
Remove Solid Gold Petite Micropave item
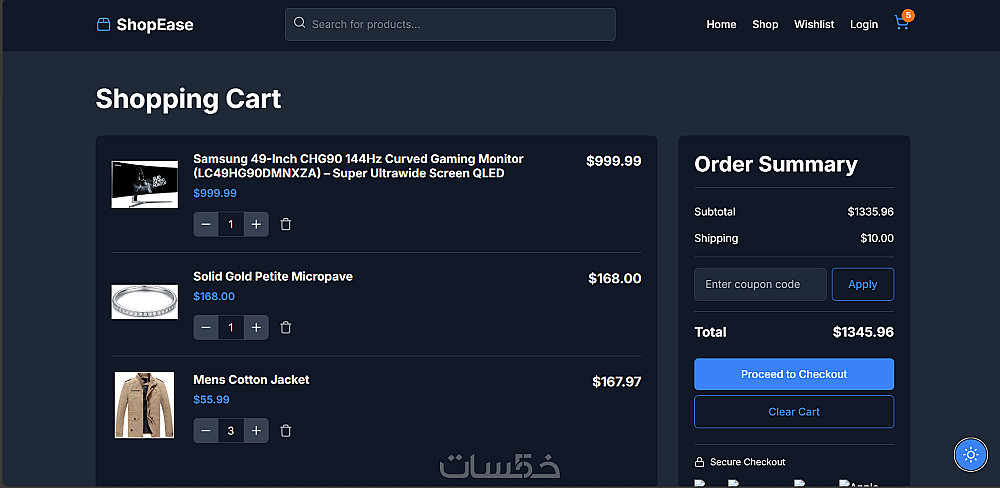tap(286, 327)
